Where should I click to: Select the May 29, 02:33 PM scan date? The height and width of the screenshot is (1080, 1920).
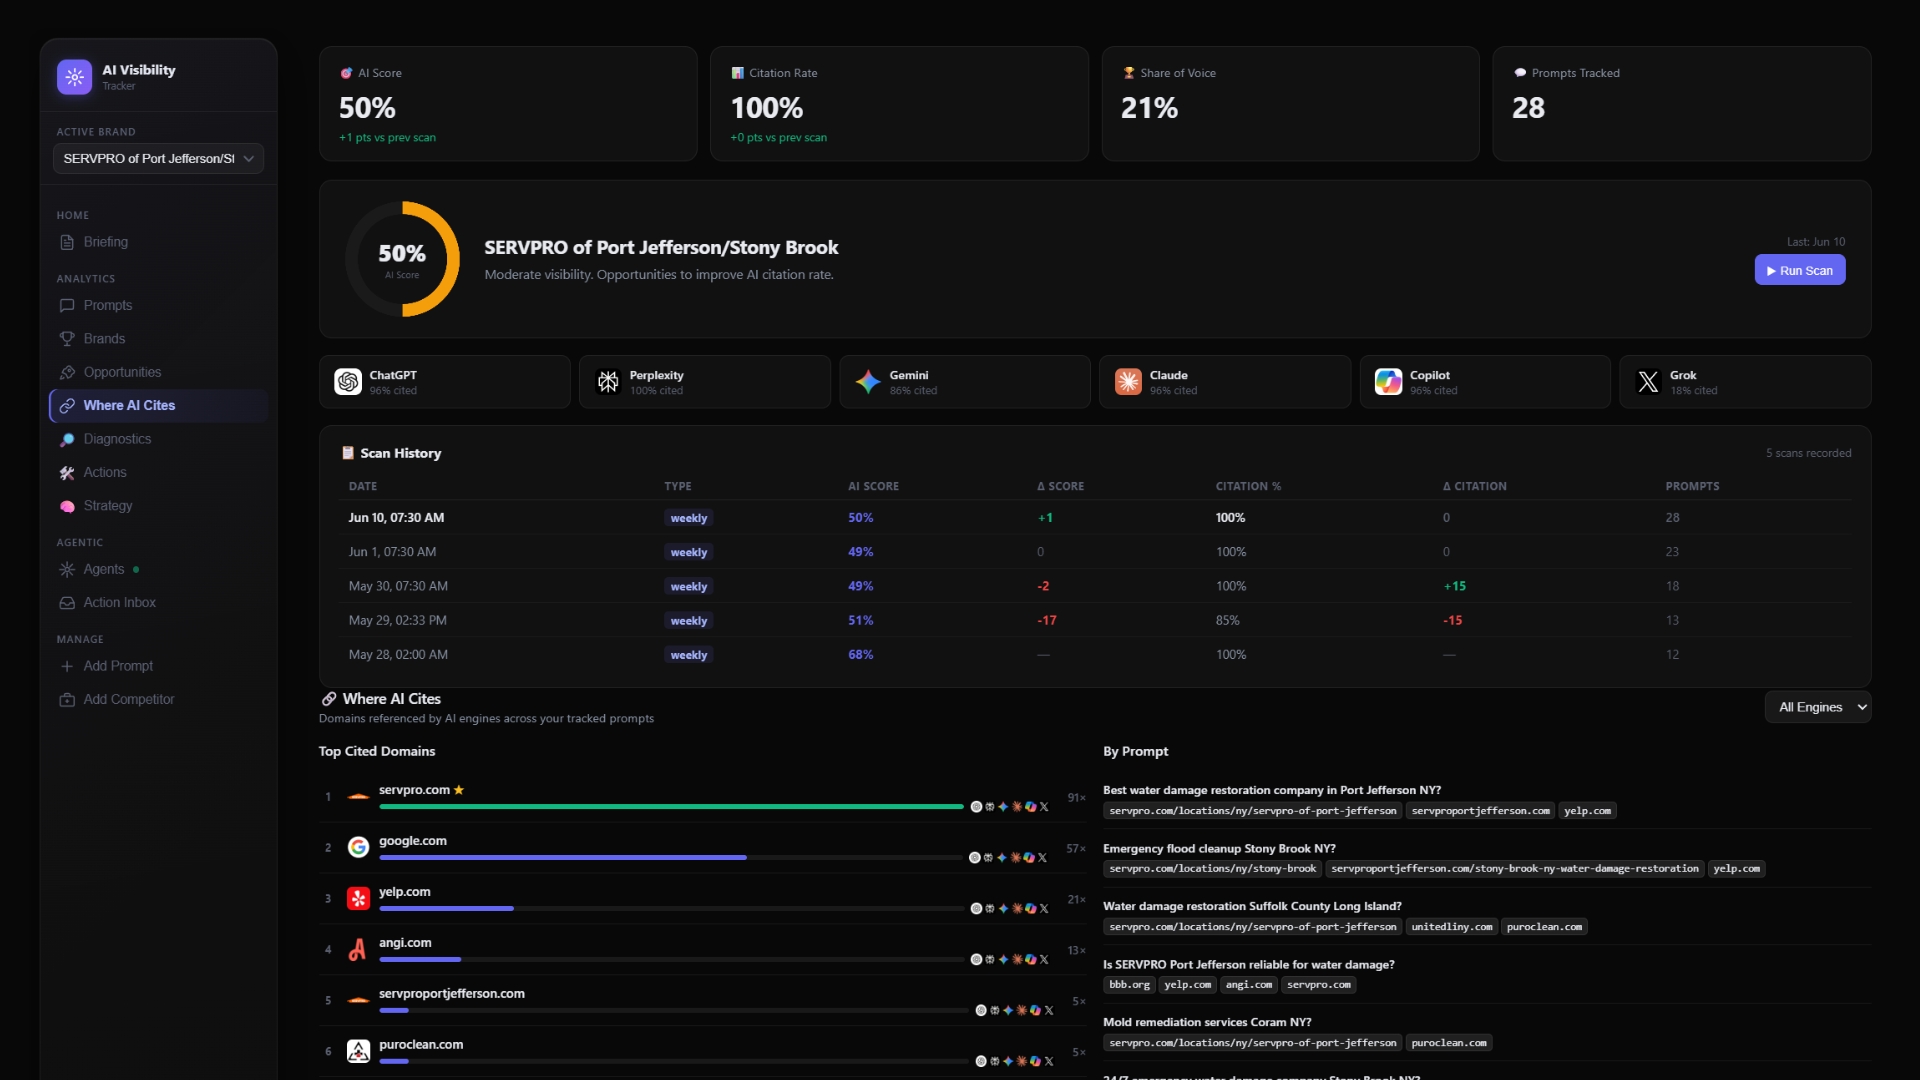click(397, 620)
